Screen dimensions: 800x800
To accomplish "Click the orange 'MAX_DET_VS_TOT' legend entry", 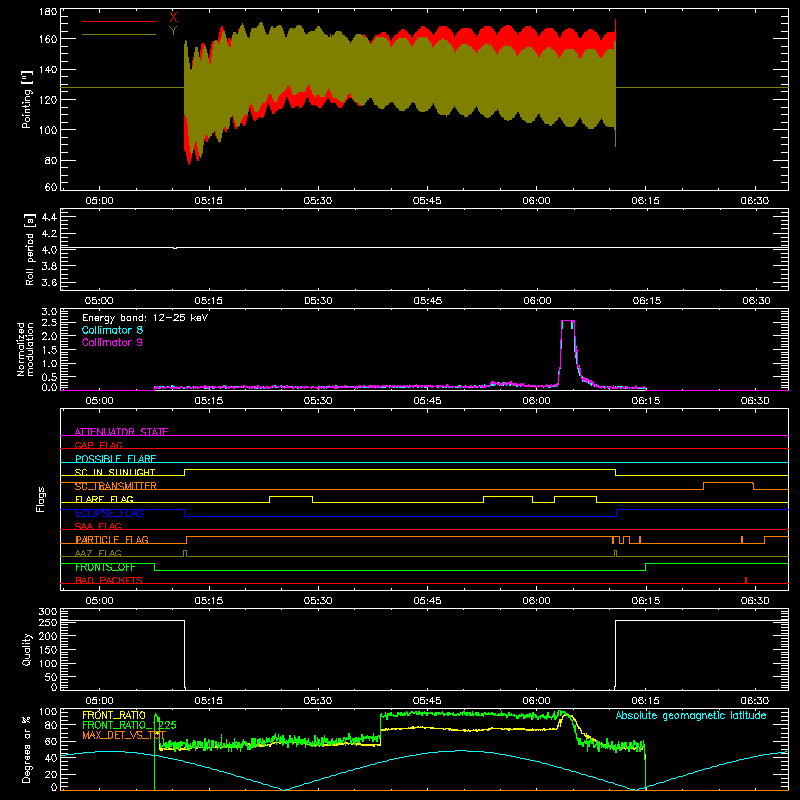I will point(124,735).
